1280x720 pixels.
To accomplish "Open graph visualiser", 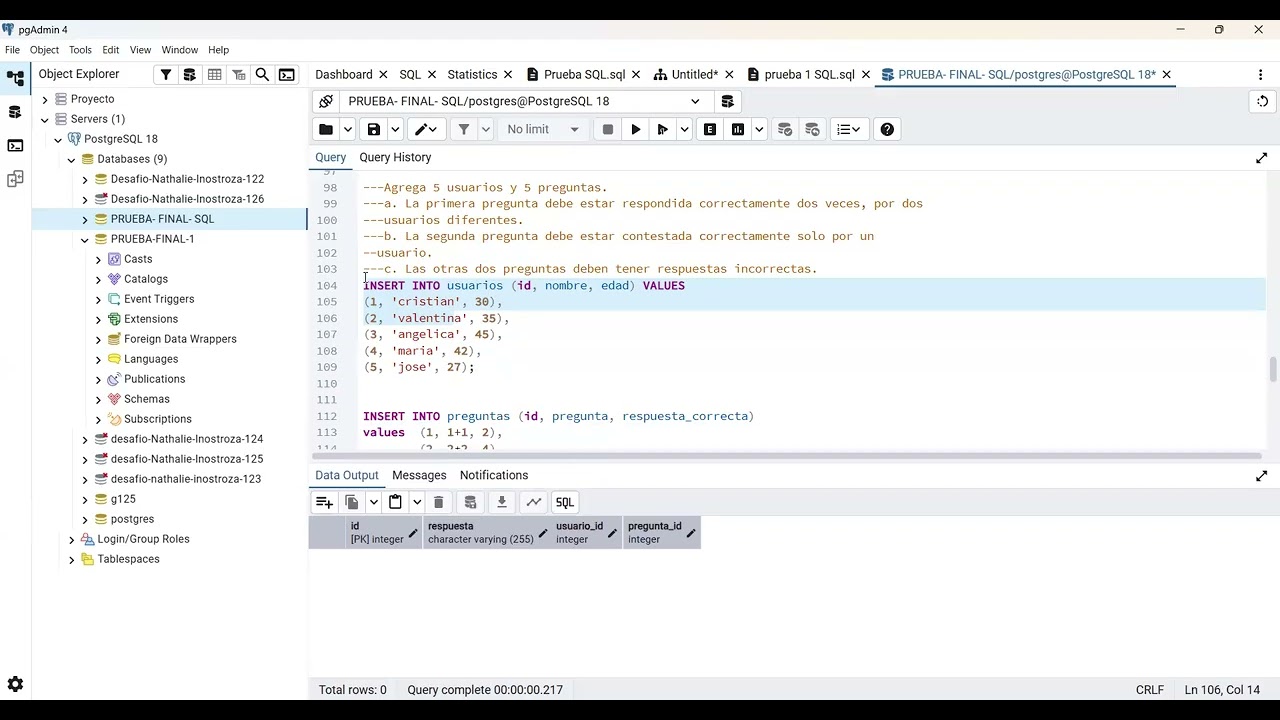I will click(534, 502).
